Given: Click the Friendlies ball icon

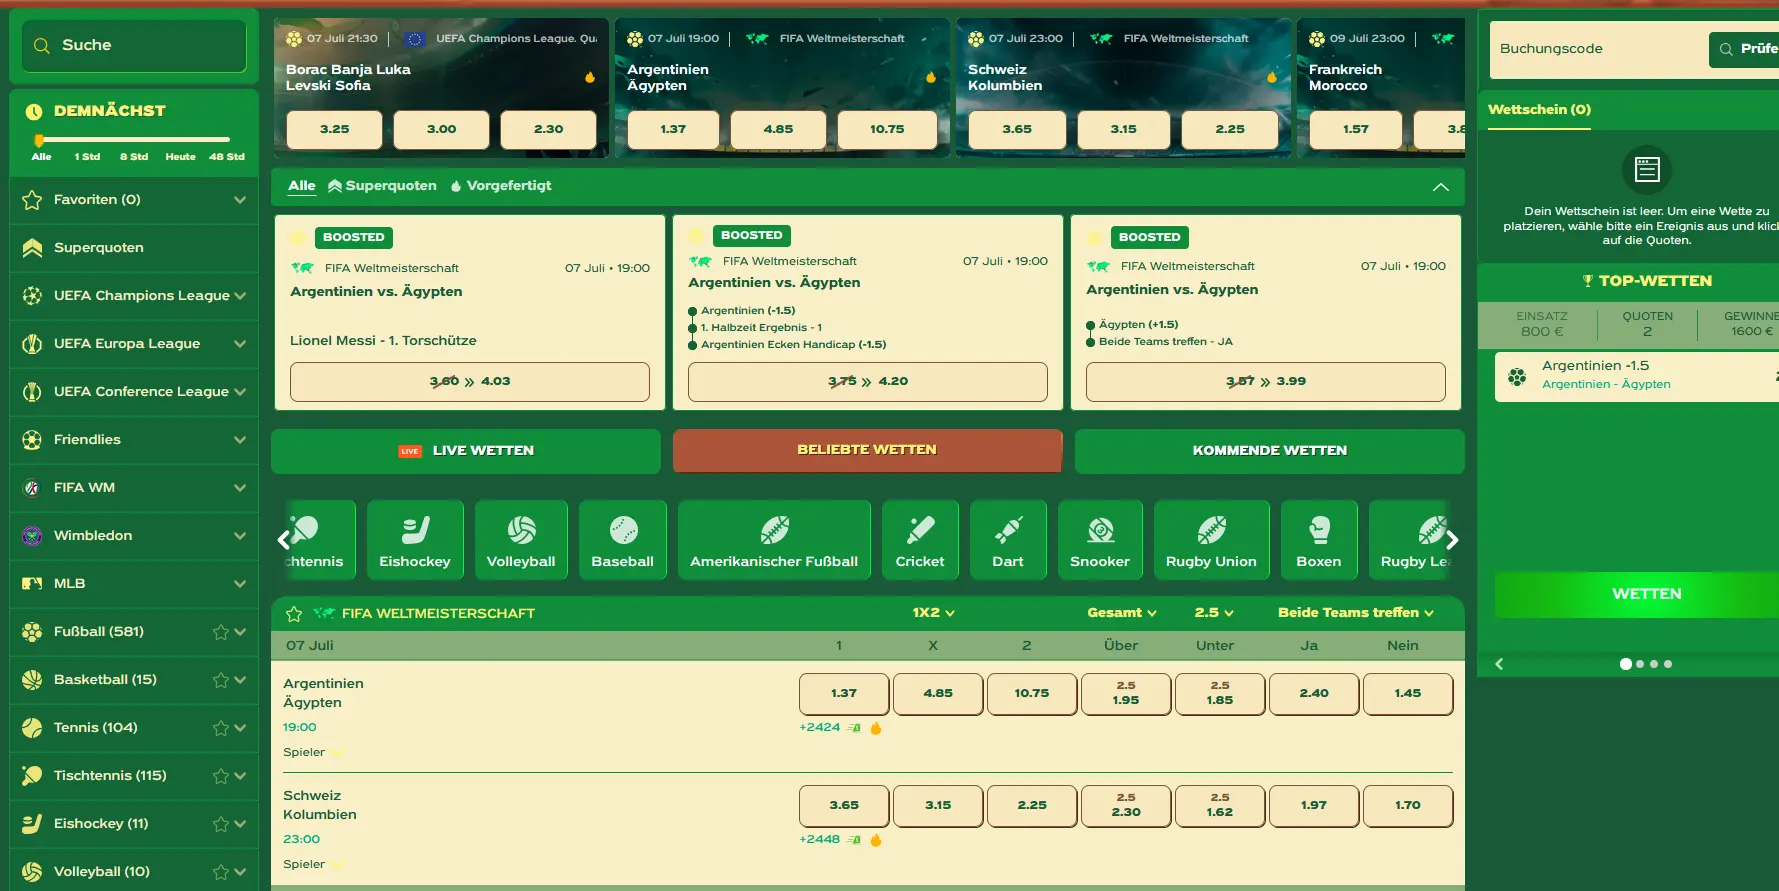Looking at the screenshot, I should pyautogui.click(x=32, y=440).
